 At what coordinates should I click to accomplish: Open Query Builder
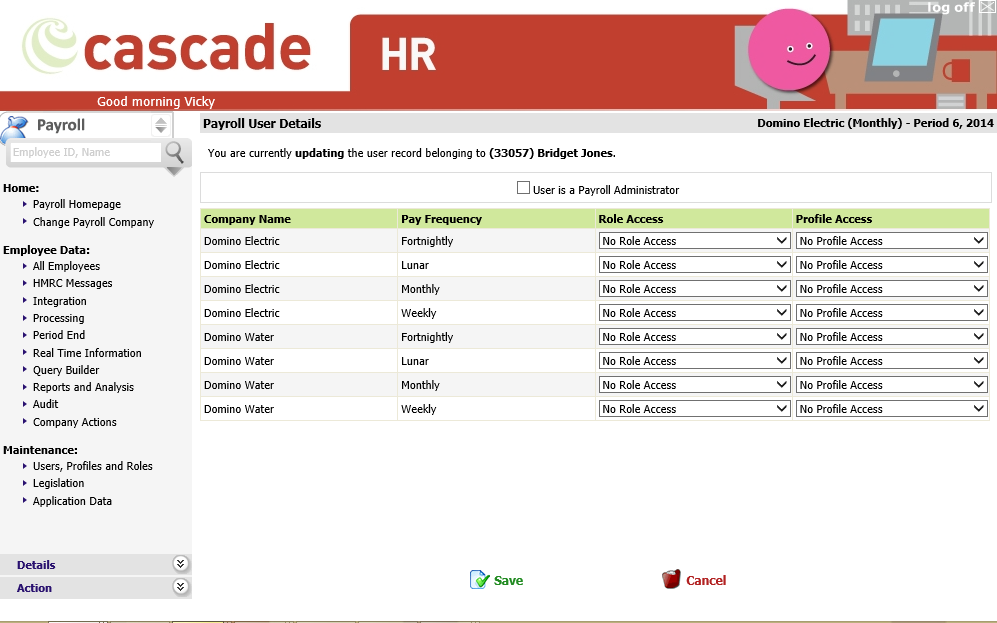[66, 370]
